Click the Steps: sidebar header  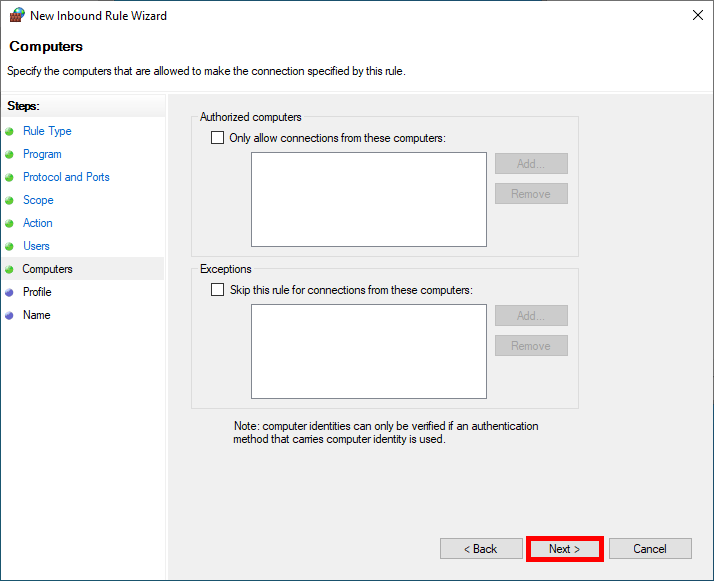coord(23,106)
